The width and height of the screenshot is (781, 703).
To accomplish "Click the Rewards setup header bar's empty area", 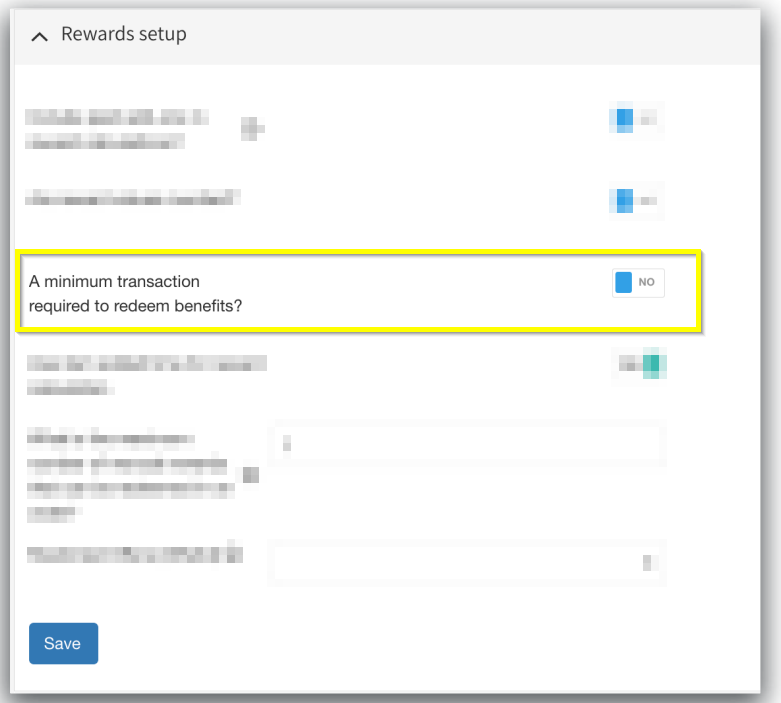I will (x=450, y=36).
